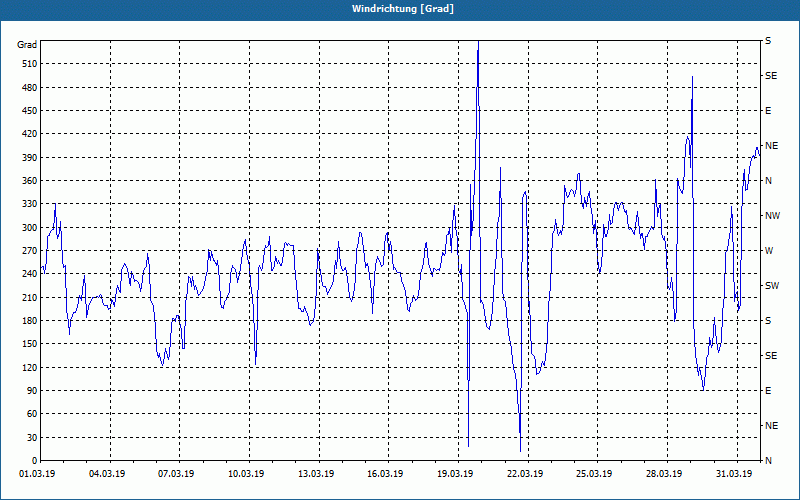Pick the 180 degree axis value
The height and width of the screenshot is (500, 800).
coord(30,321)
